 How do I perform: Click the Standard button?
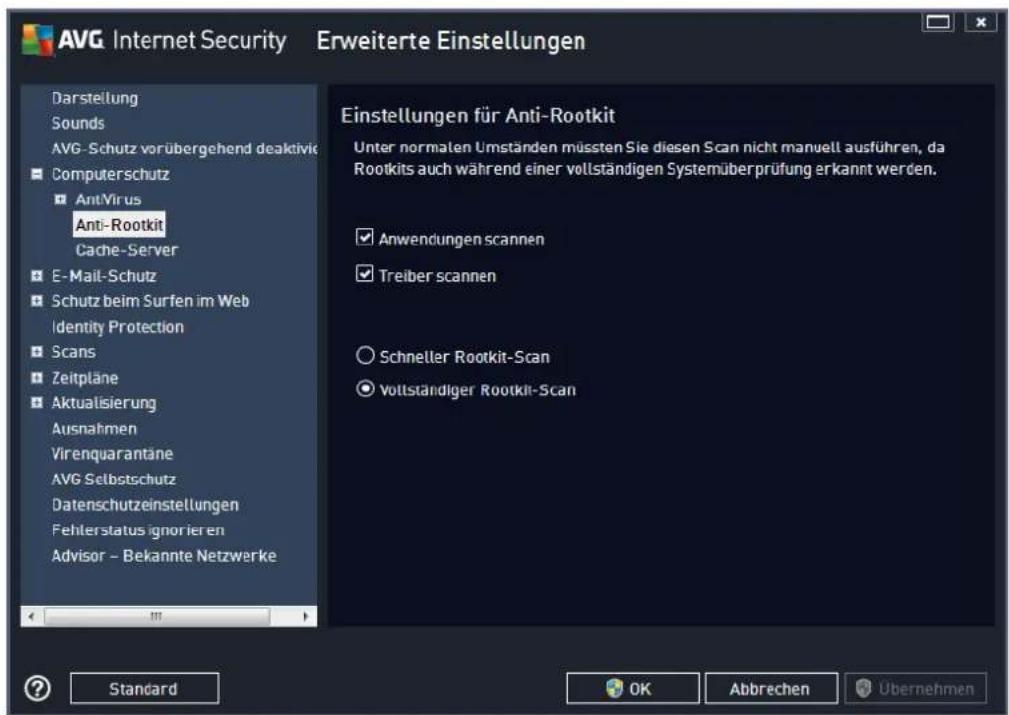pos(144,689)
